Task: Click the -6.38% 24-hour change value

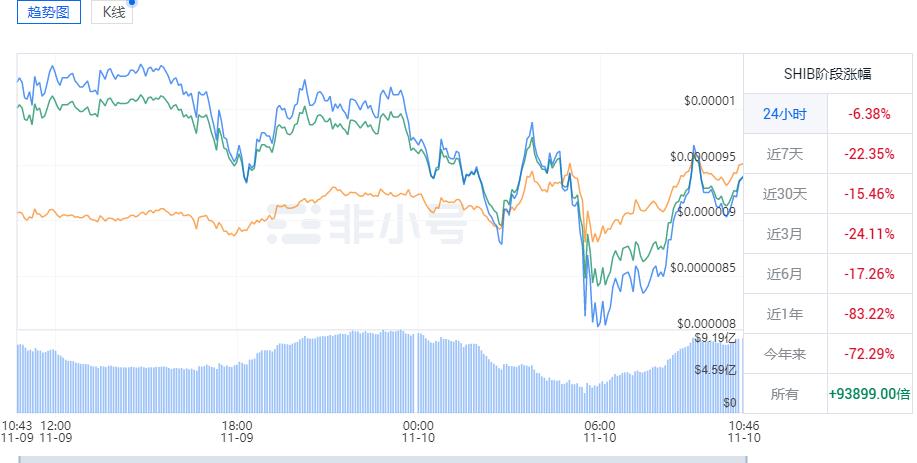Action: [870, 114]
